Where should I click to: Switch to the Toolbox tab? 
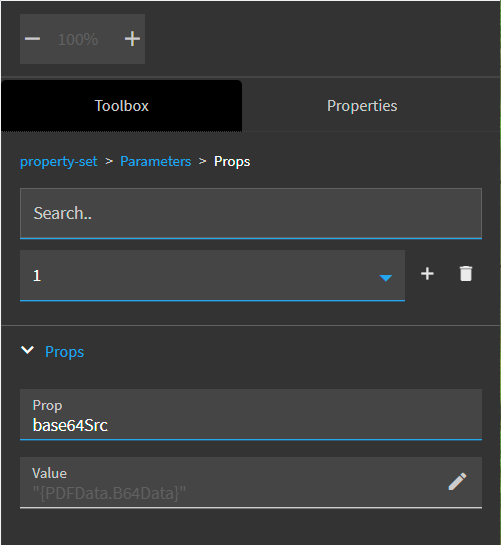click(121, 106)
